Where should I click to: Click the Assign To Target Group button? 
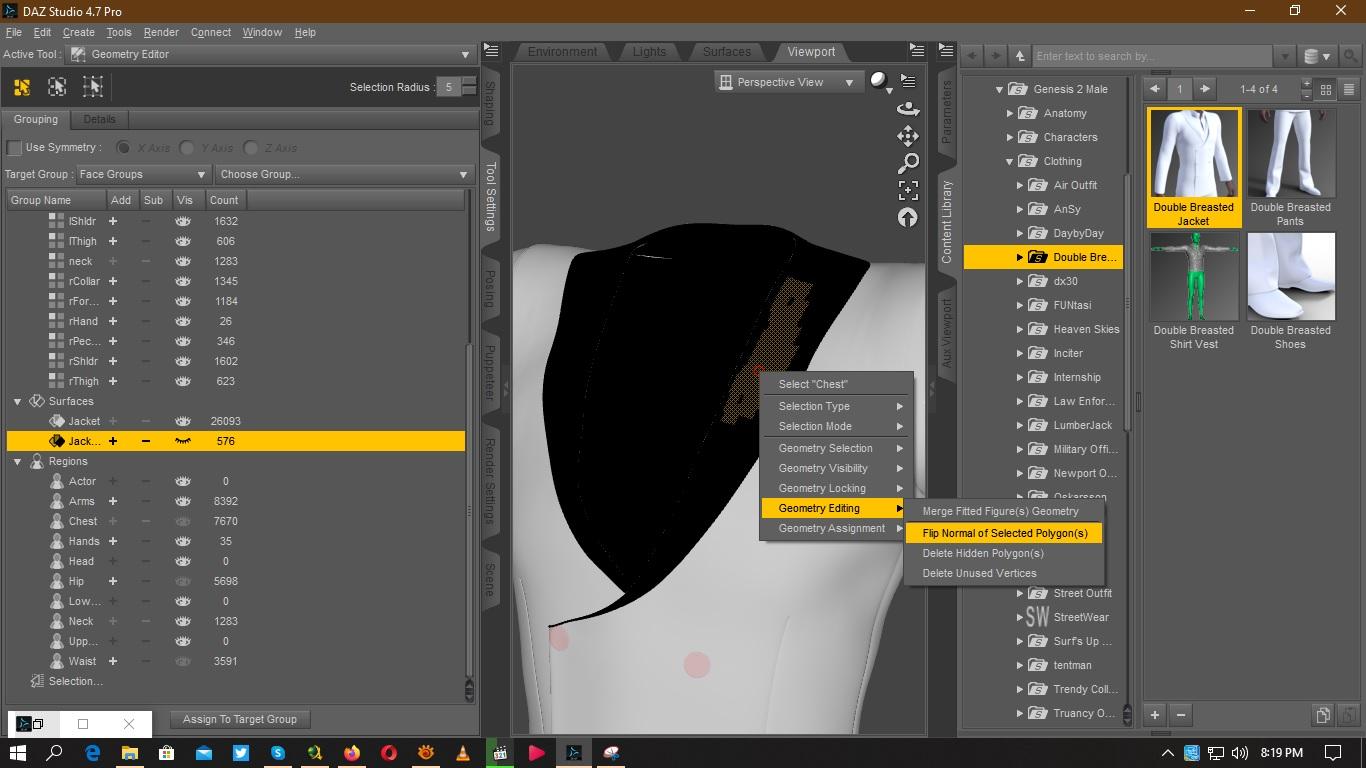point(240,719)
